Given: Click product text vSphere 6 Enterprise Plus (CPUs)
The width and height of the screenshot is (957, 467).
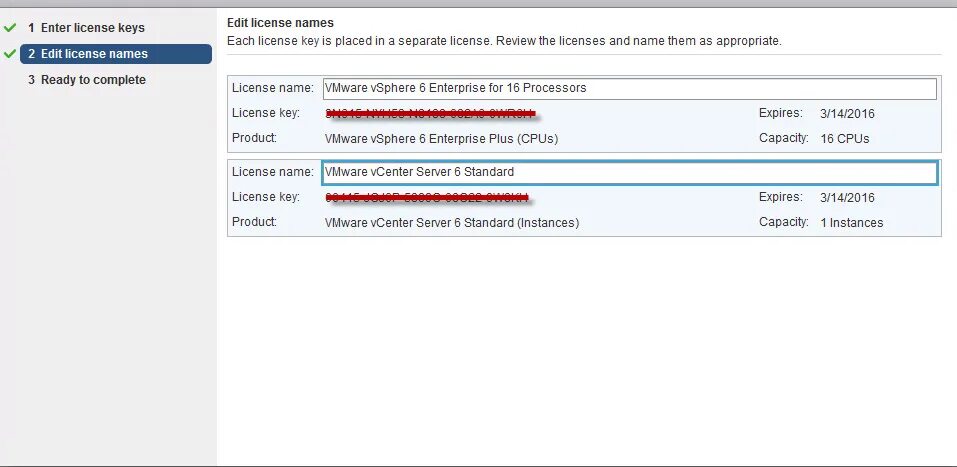Looking at the screenshot, I should click(441, 138).
